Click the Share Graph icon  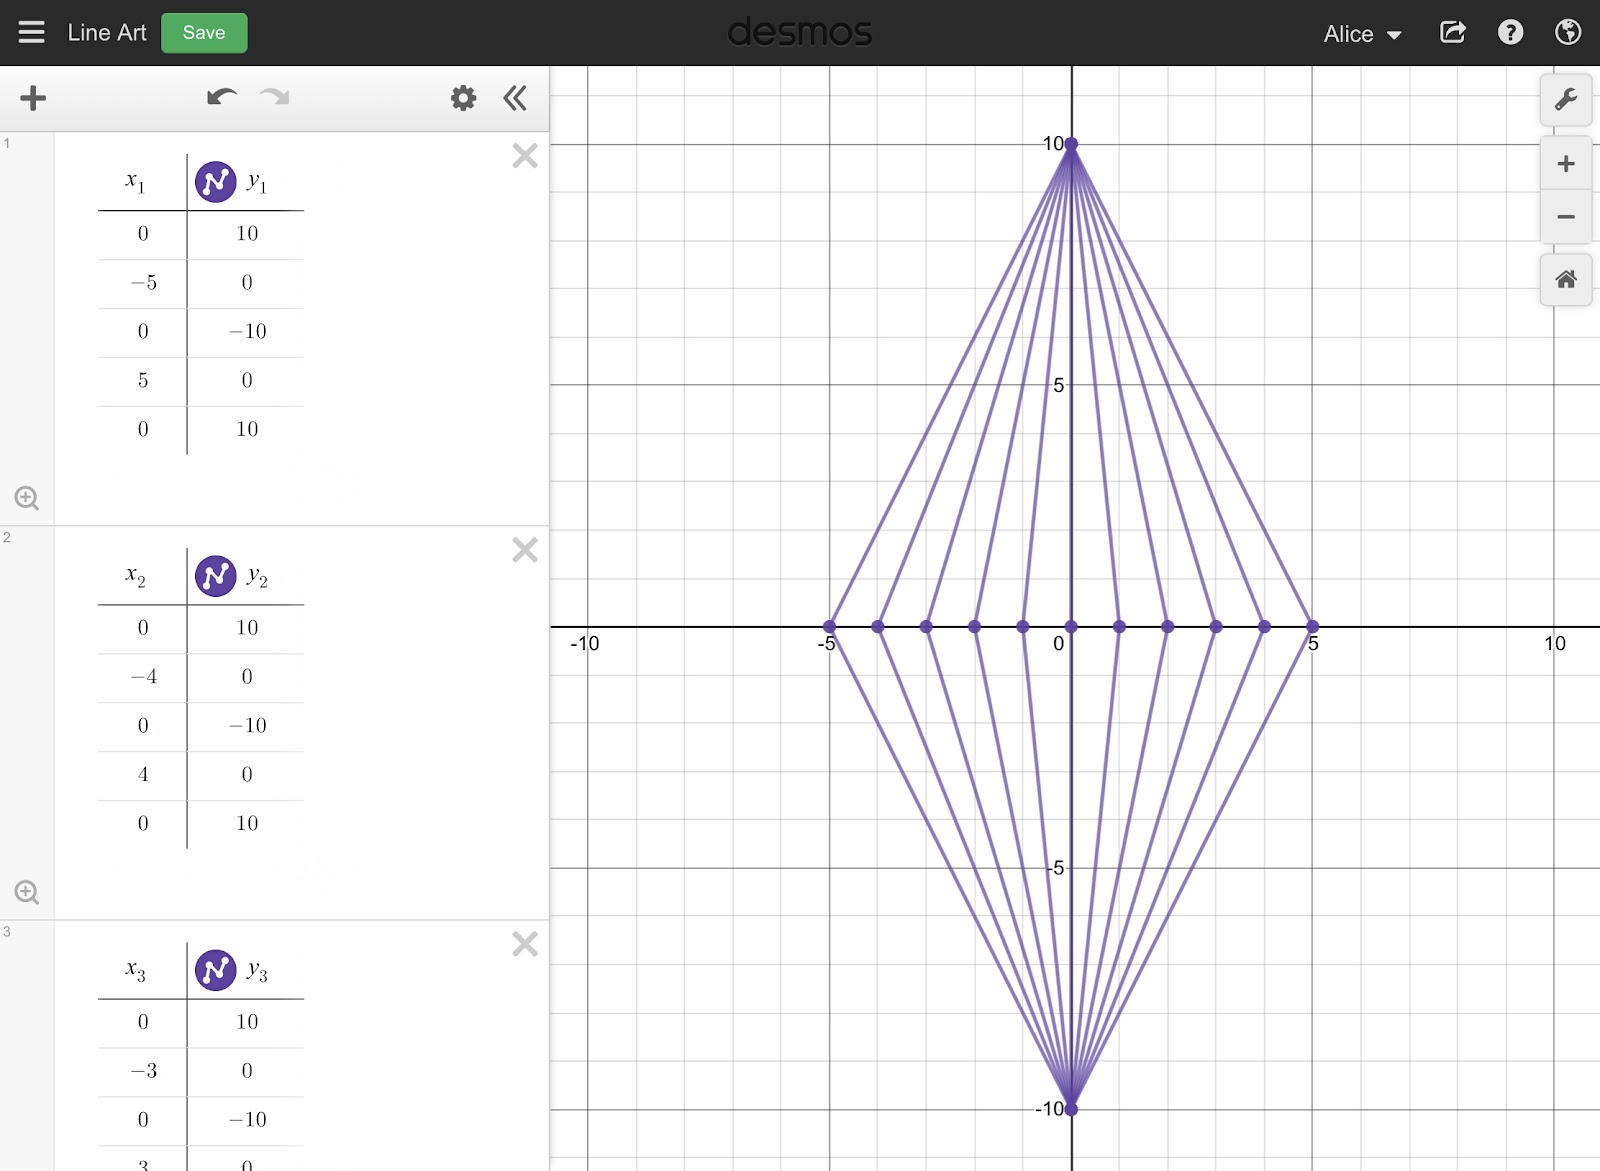pyautogui.click(x=1453, y=32)
